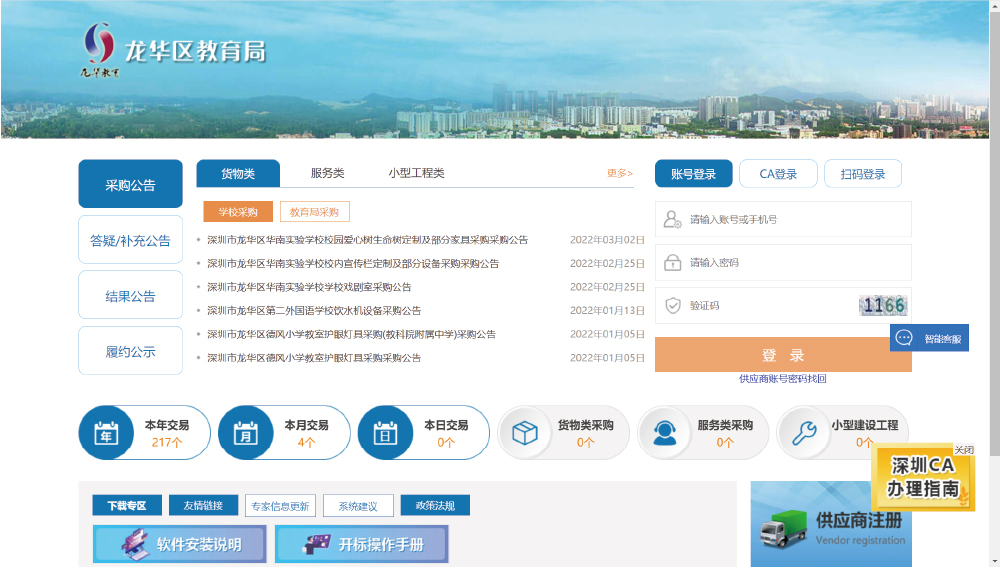
Task: Switch to the 服务类 tab
Action: point(327,173)
